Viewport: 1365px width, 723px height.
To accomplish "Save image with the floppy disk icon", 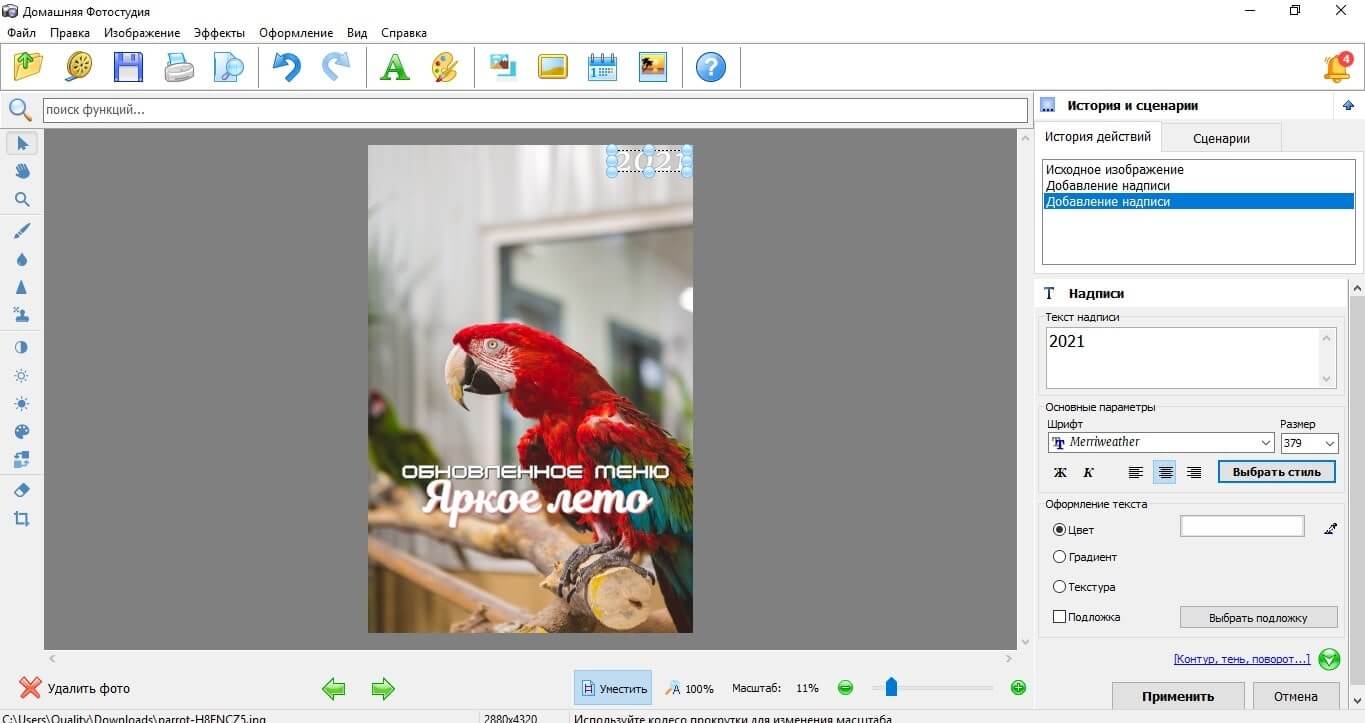I will tap(128, 67).
